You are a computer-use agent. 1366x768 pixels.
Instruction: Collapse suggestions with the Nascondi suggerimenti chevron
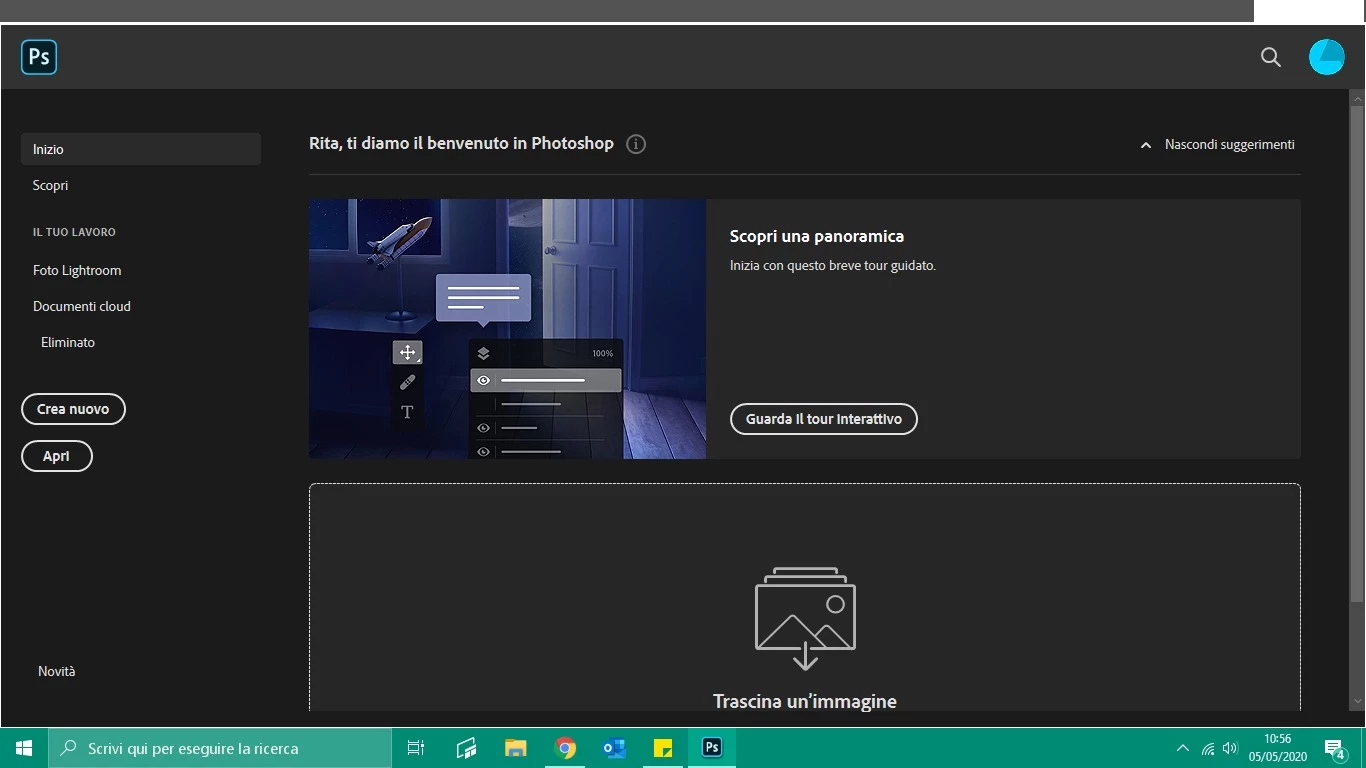(1146, 145)
